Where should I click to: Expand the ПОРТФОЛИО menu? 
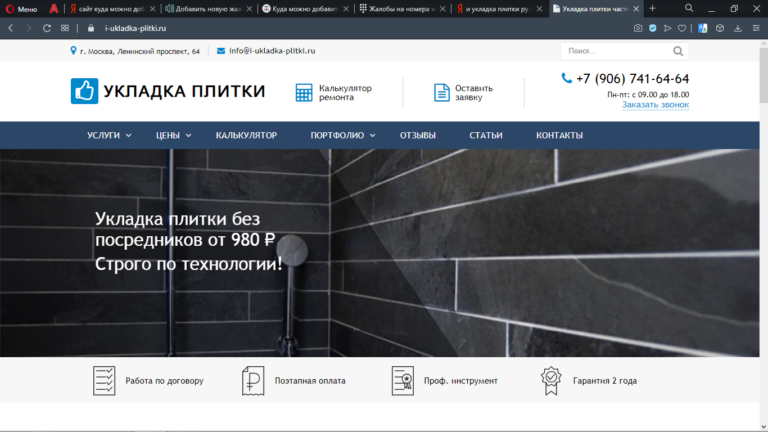[343, 135]
